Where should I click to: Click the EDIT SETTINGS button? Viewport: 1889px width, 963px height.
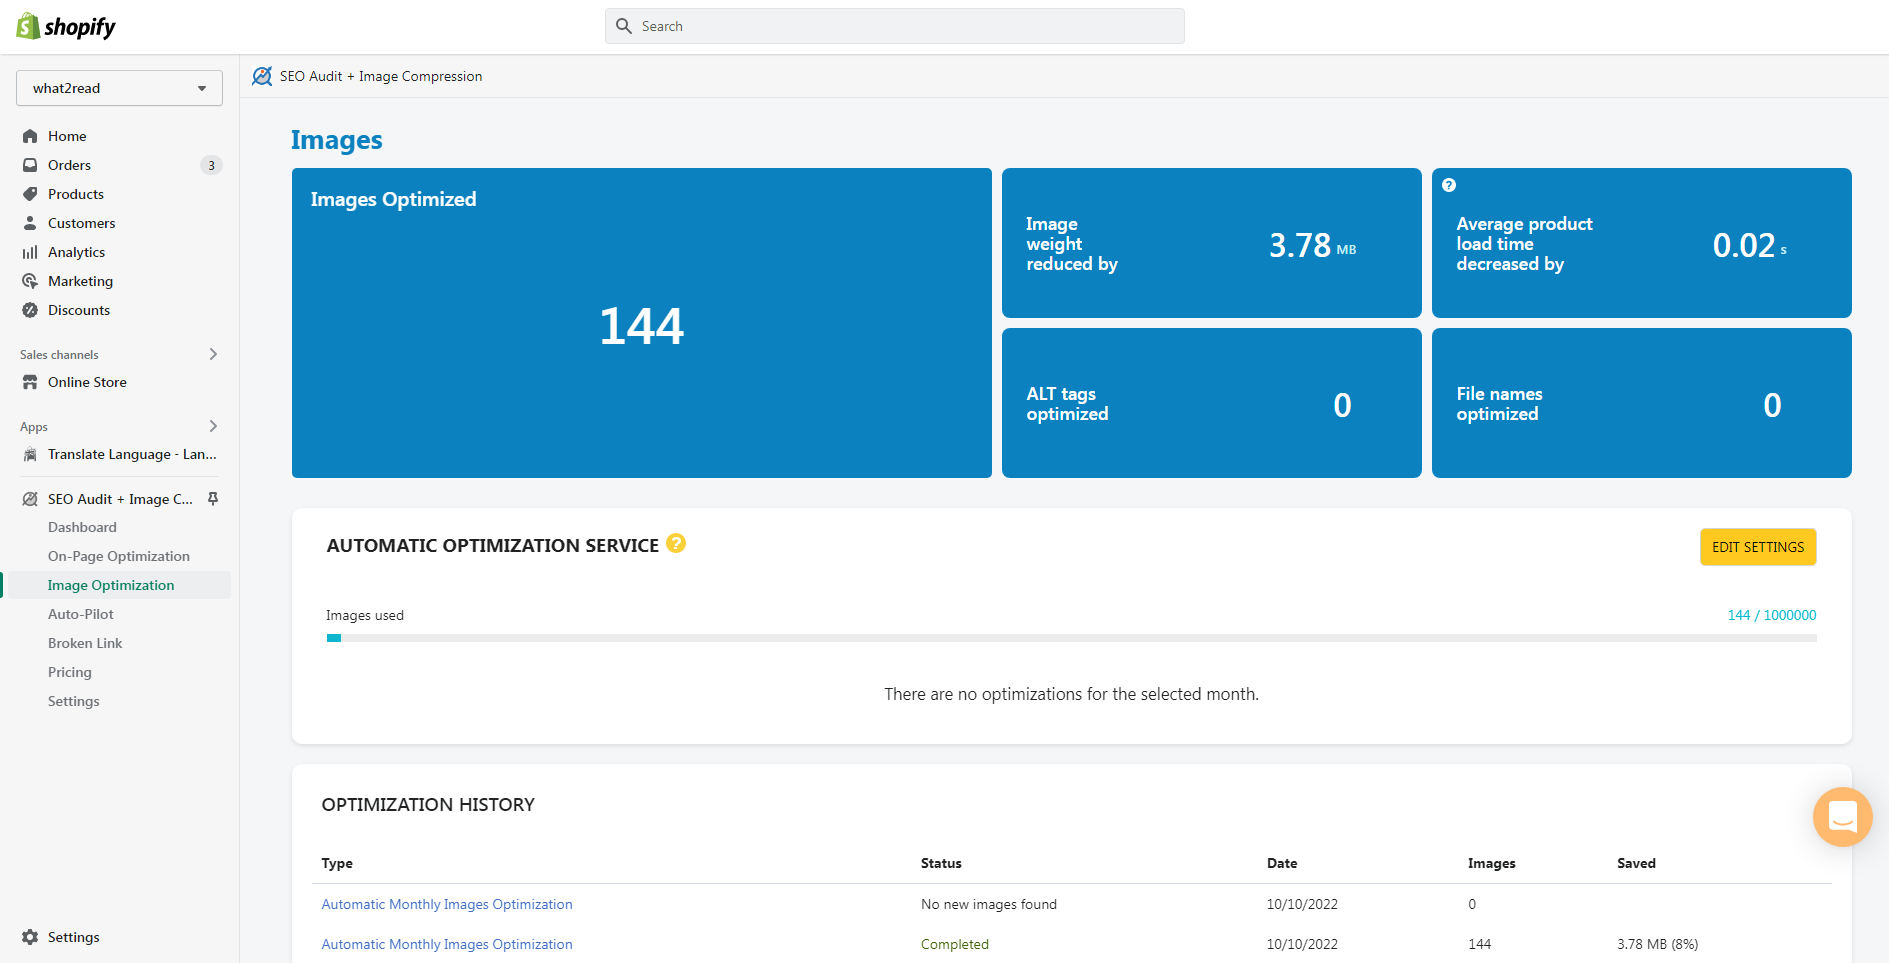(1758, 547)
